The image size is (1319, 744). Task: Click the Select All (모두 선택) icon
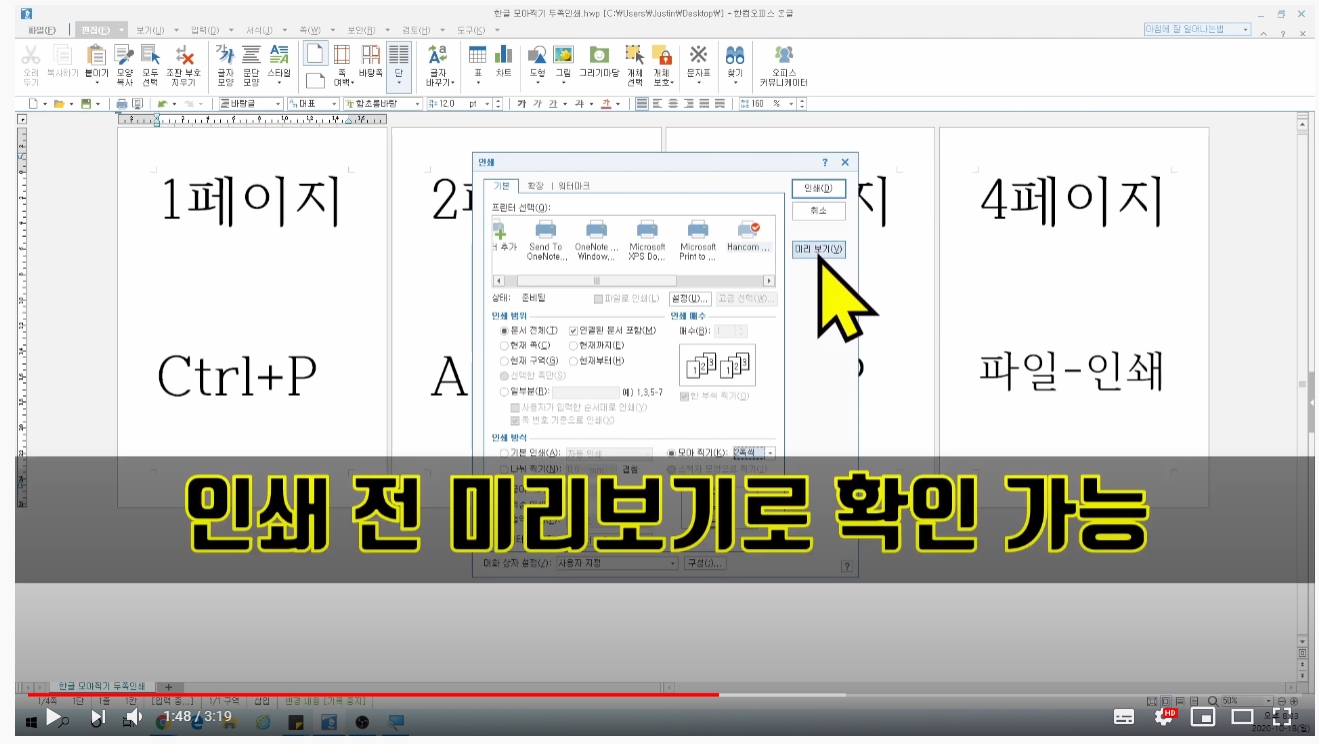(x=150, y=65)
